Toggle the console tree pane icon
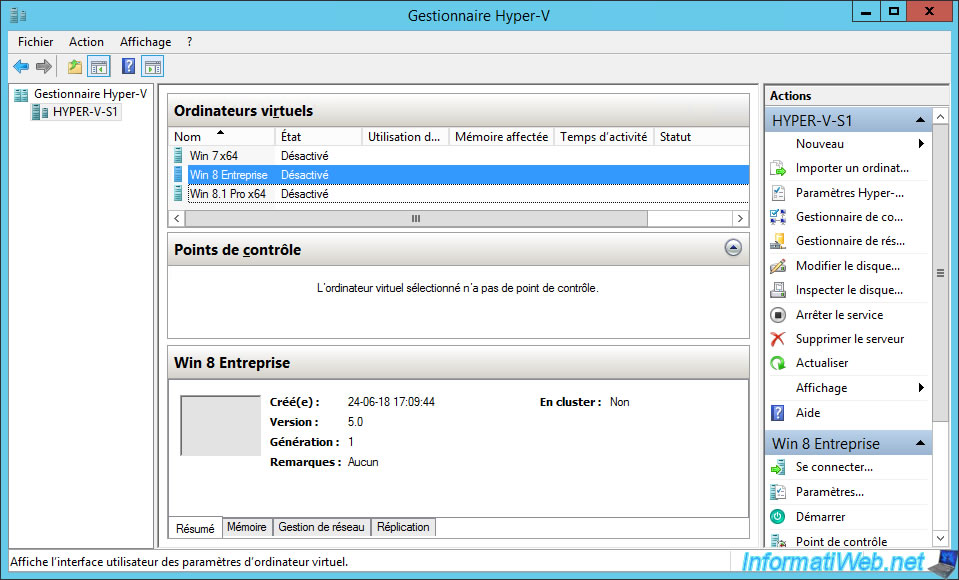 [x=98, y=66]
